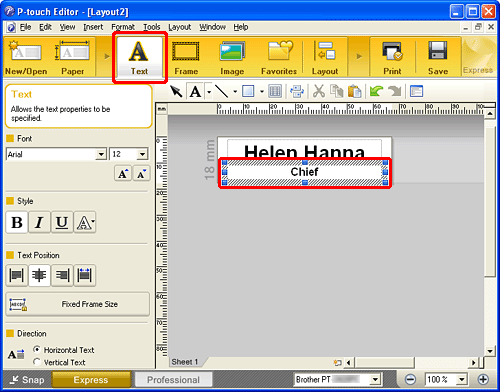Align text to the right
Viewport: 500px width, 392px height.
(x=62, y=275)
